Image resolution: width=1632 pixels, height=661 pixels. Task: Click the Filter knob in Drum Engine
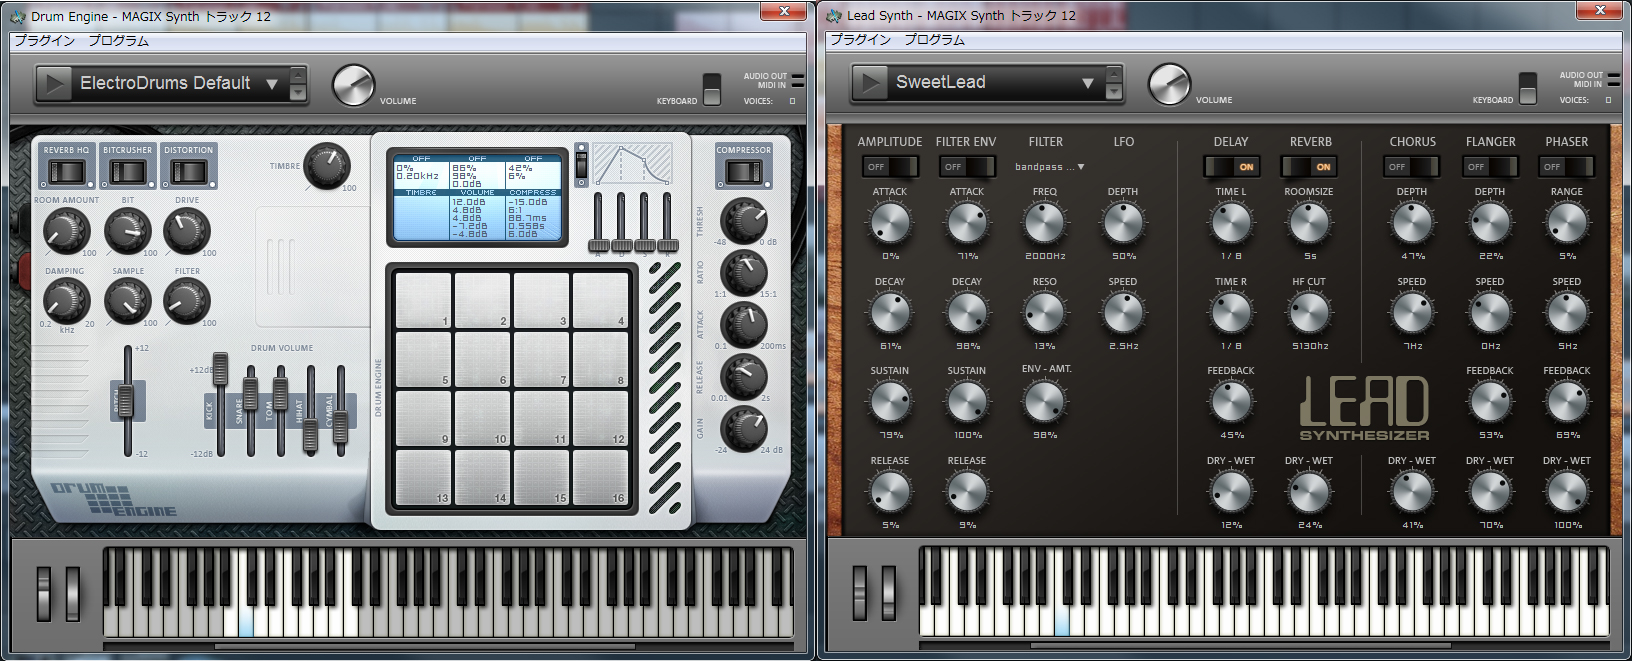(187, 300)
